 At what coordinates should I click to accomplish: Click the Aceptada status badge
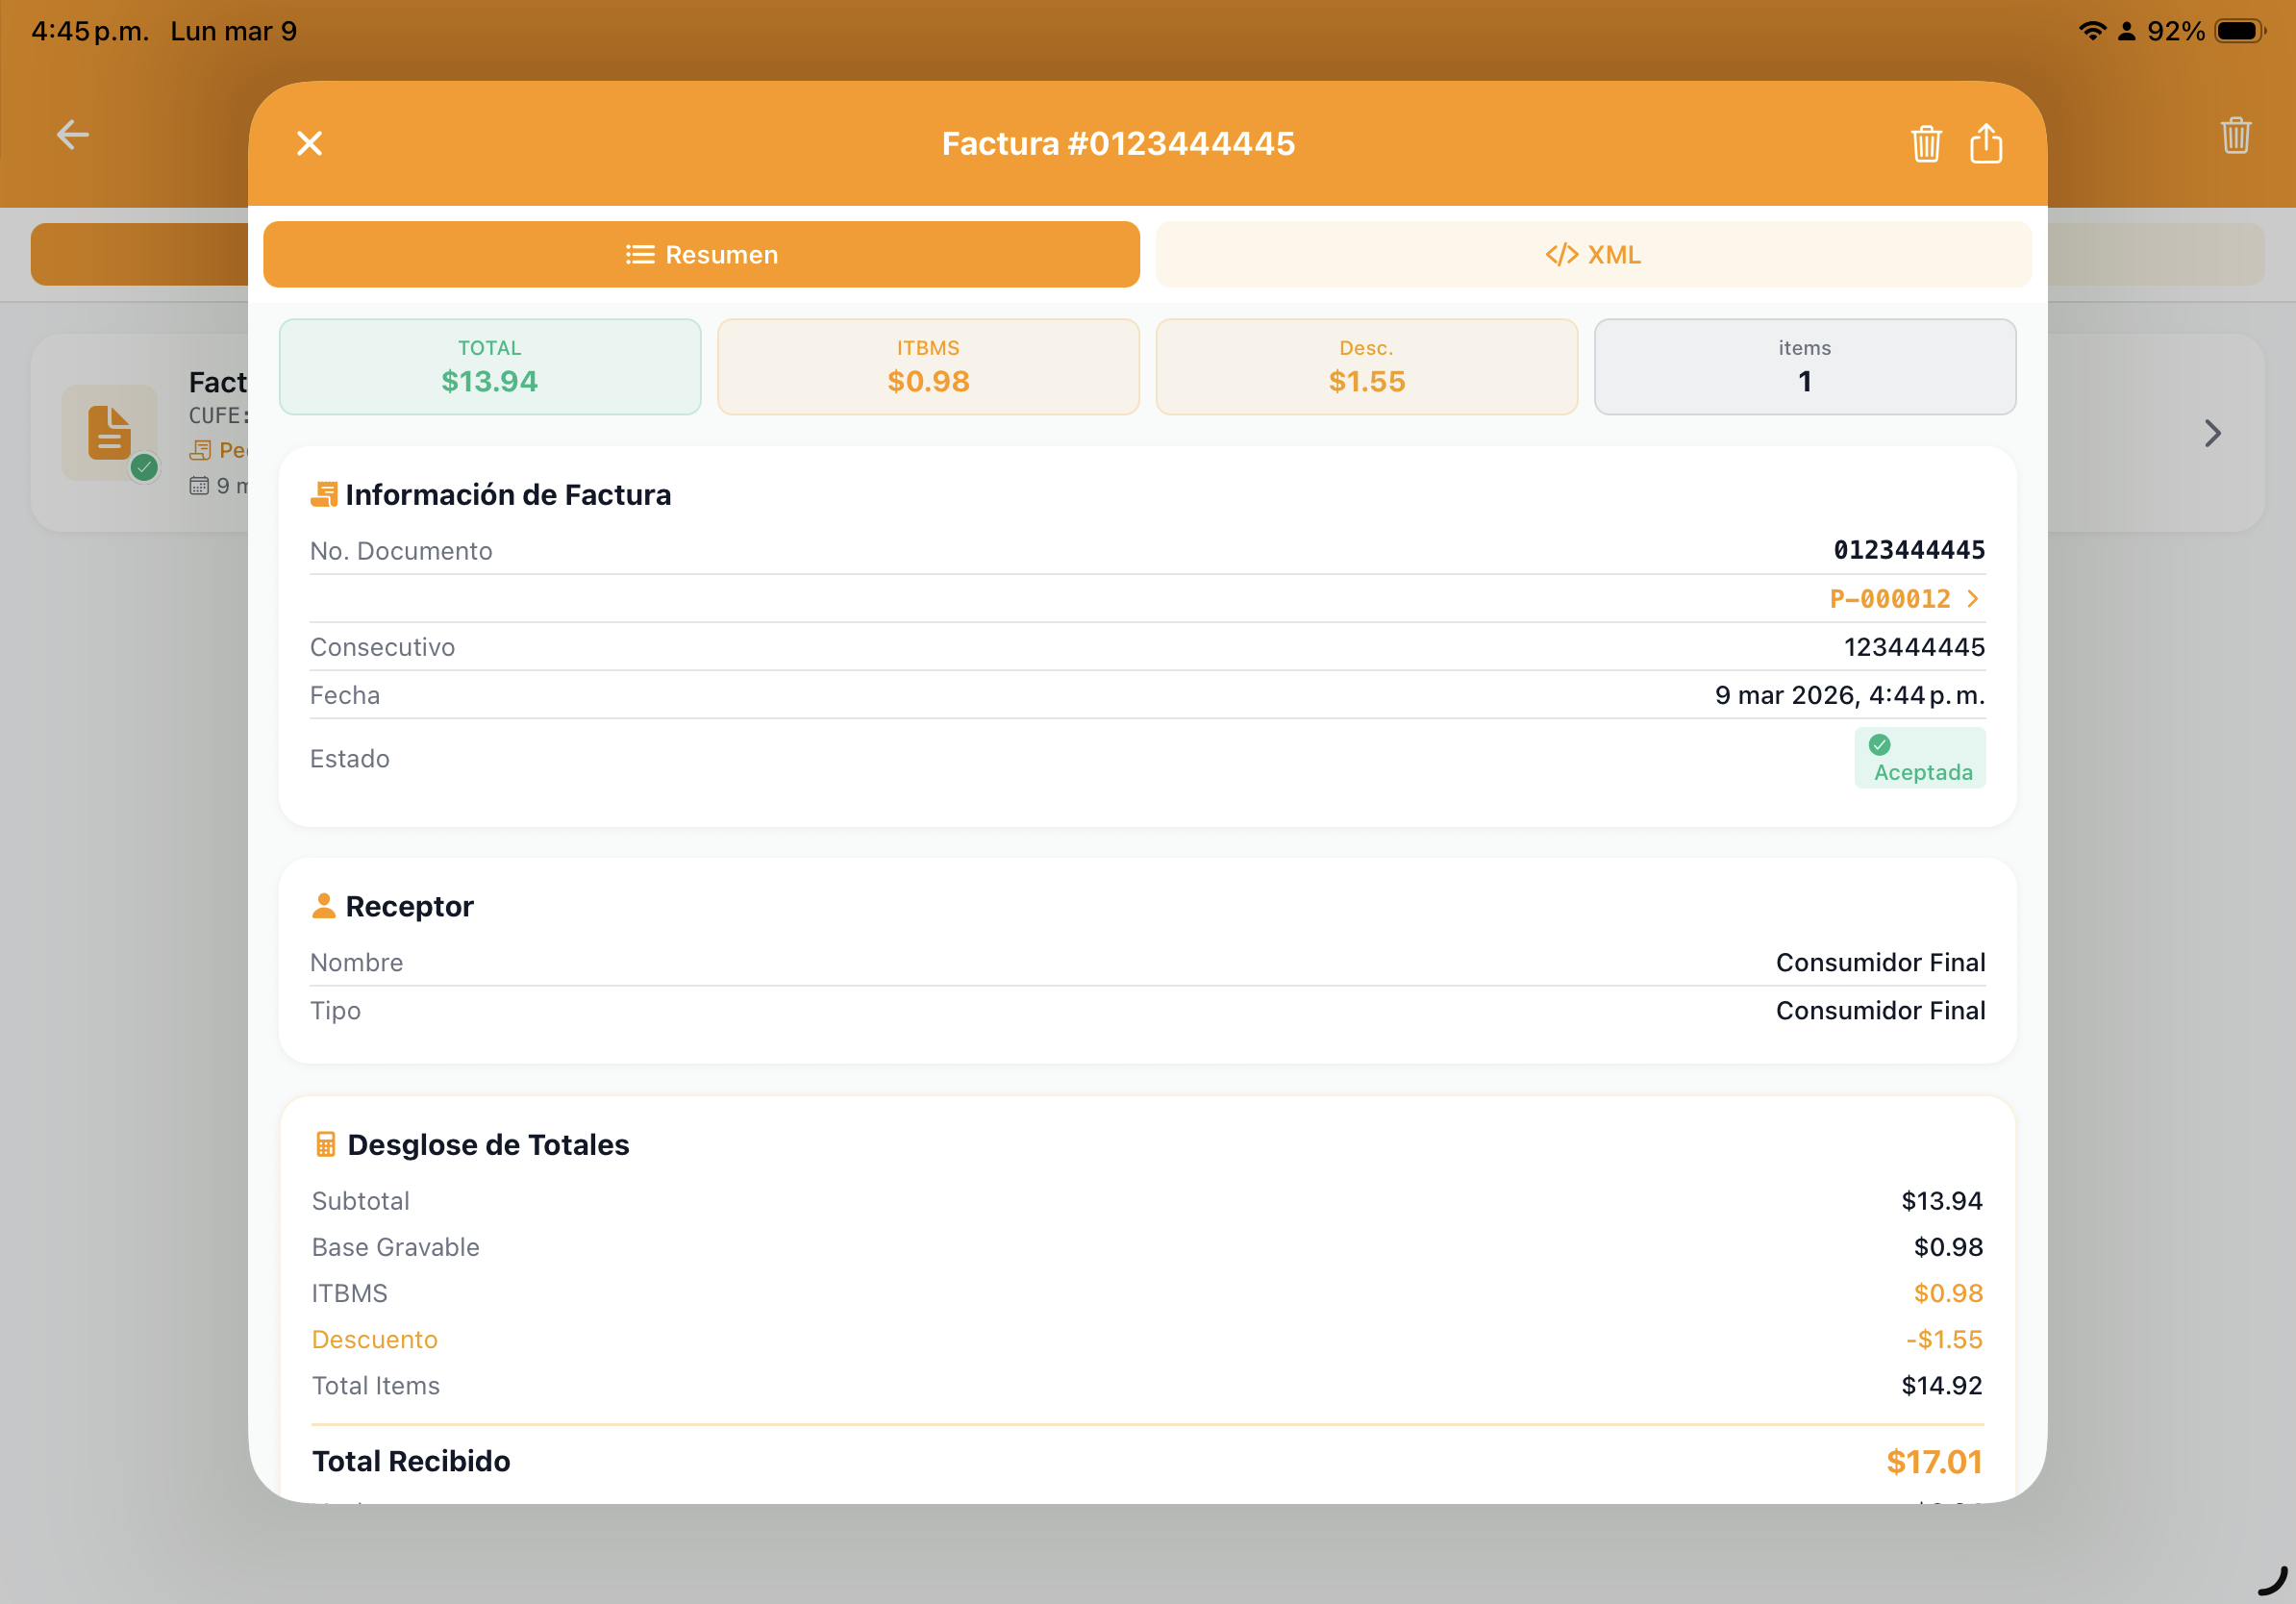click(1919, 758)
